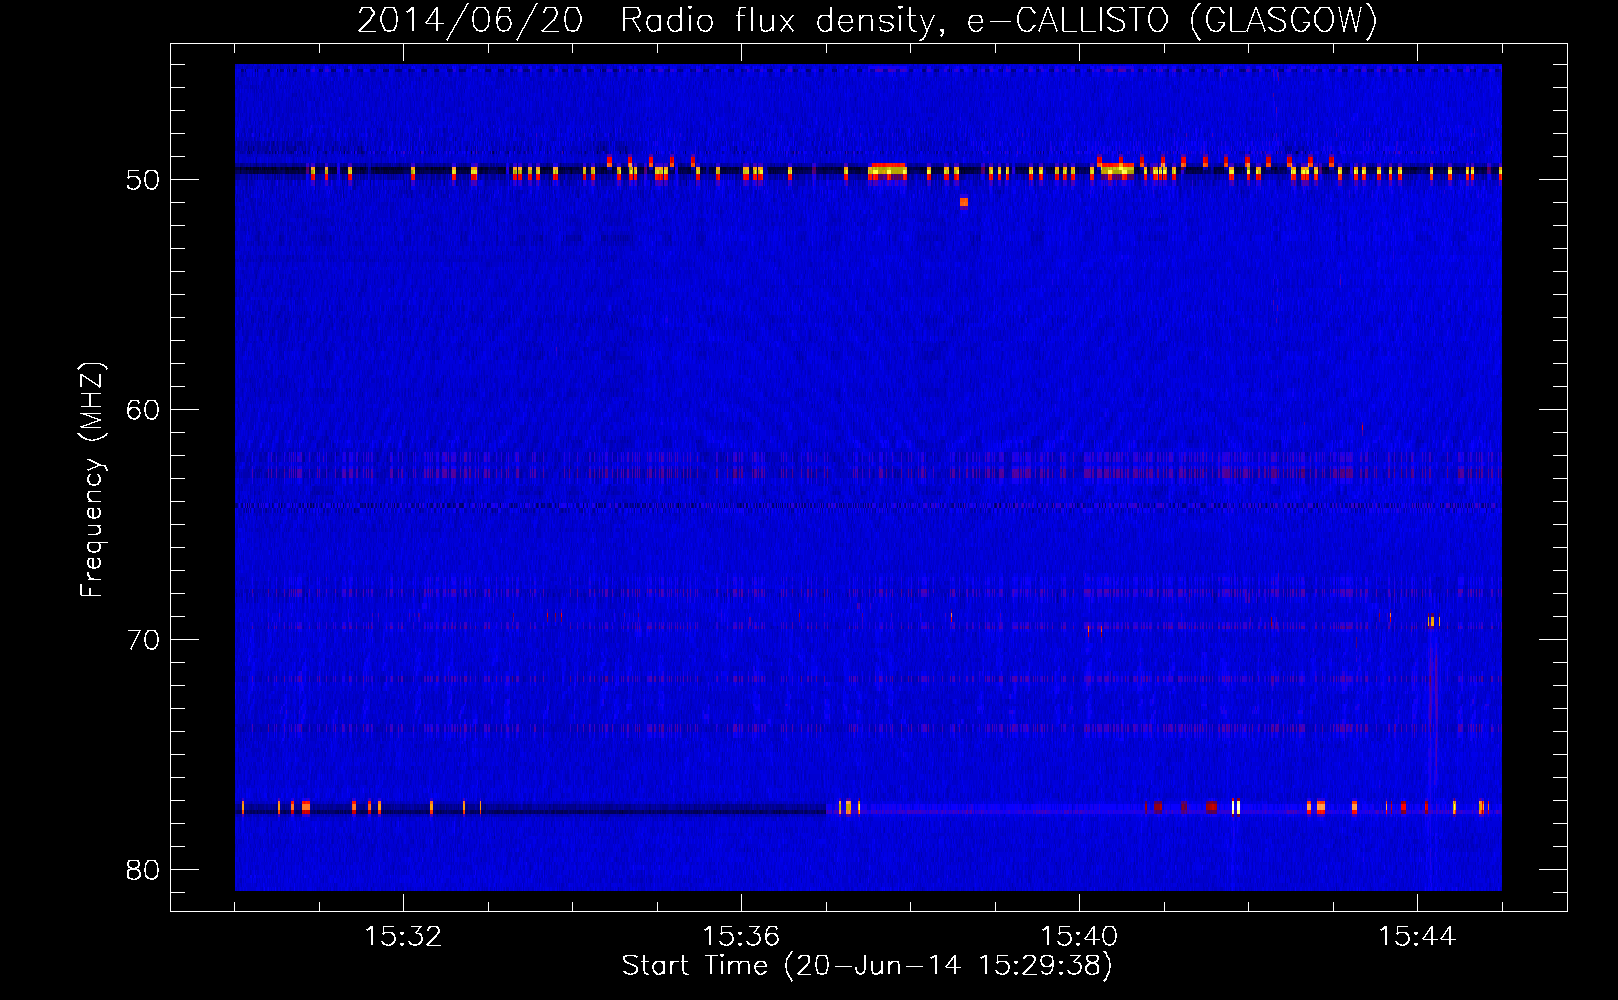The height and width of the screenshot is (1000, 1618).
Task: Click the 50 frequency tick label
Action: coord(143,180)
